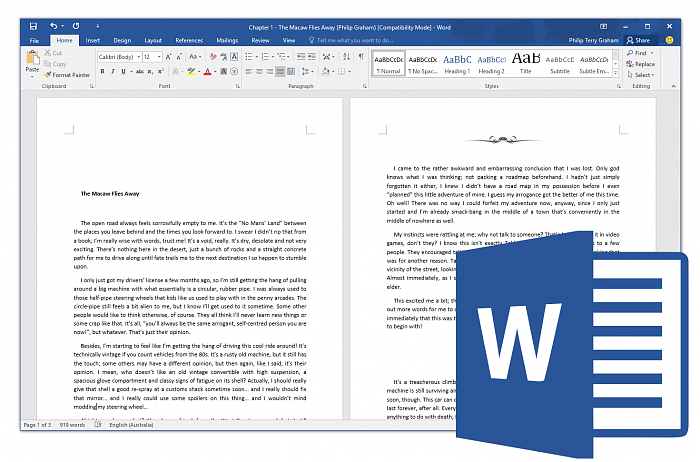The image size is (700, 462).
Task: Switch to the Insert ribbon tab
Action: point(92,40)
